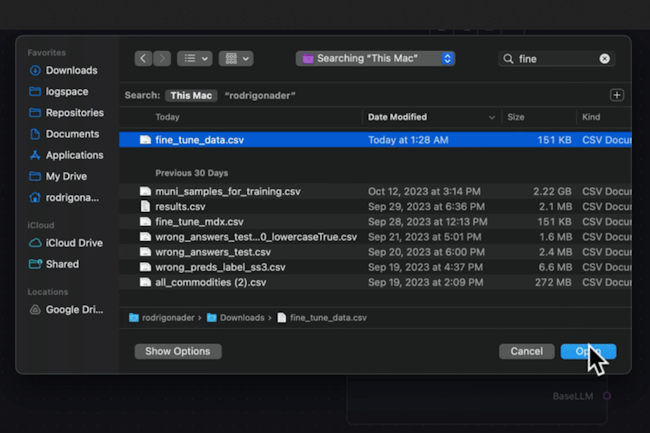The height and width of the screenshot is (433, 650).
Task: Open Applications in the sidebar
Action: point(74,155)
